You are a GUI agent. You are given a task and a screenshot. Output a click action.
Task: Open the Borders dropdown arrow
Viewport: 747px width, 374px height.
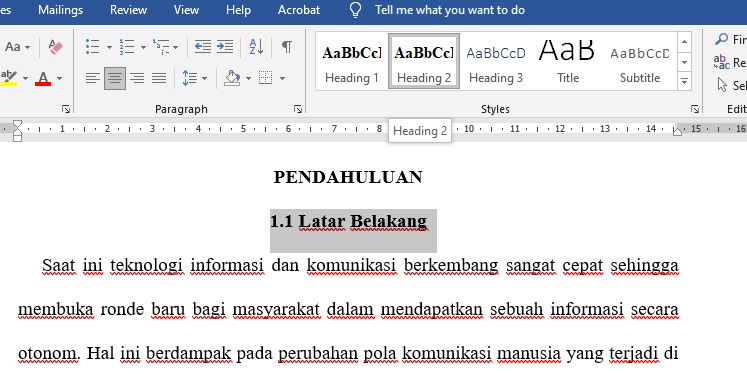pyautogui.click(x=282, y=78)
